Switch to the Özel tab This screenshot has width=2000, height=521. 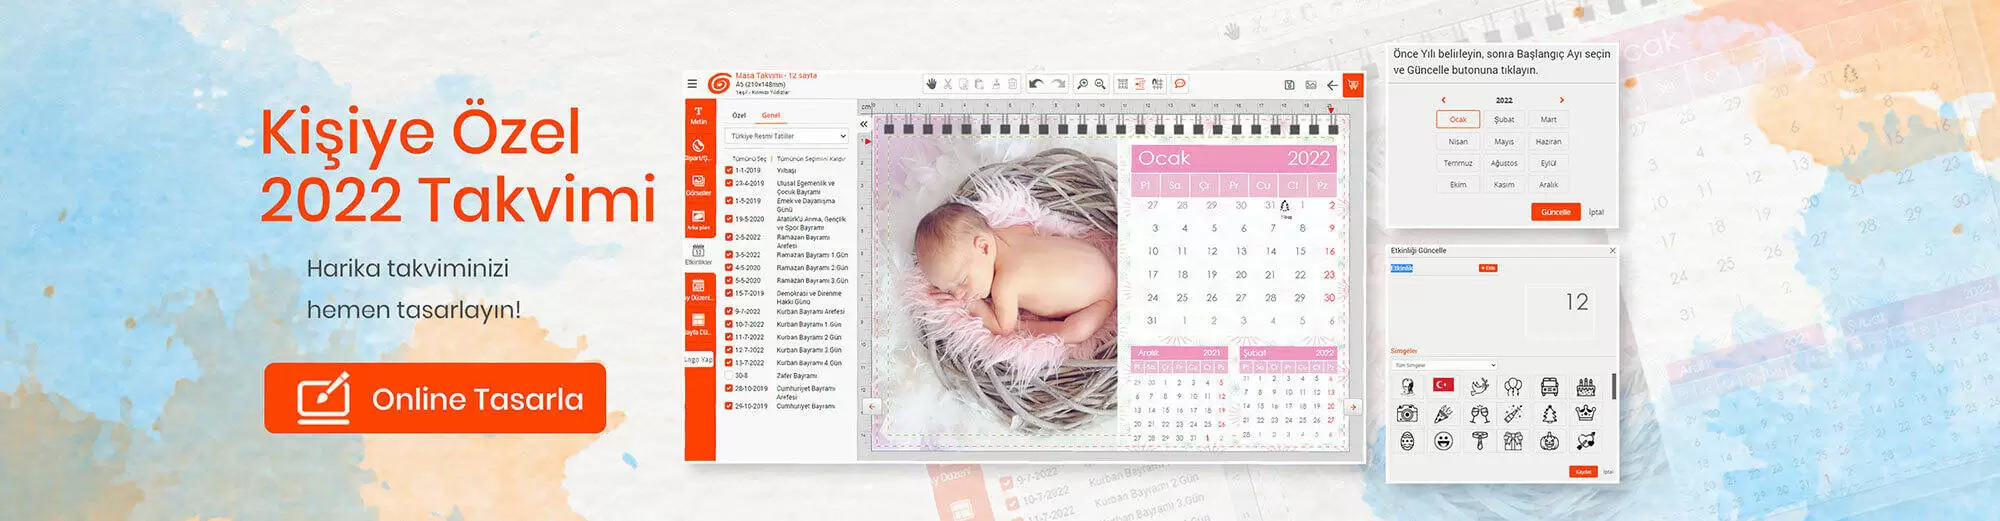[739, 115]
